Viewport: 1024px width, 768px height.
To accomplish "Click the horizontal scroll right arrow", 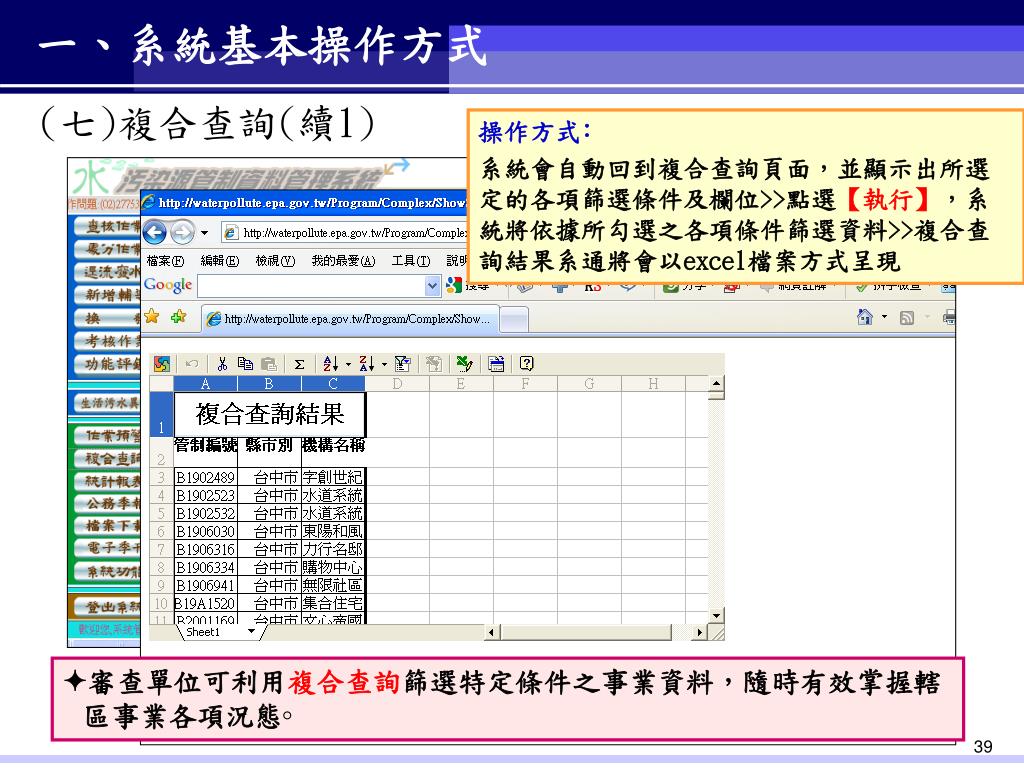I will pos(700,632).
